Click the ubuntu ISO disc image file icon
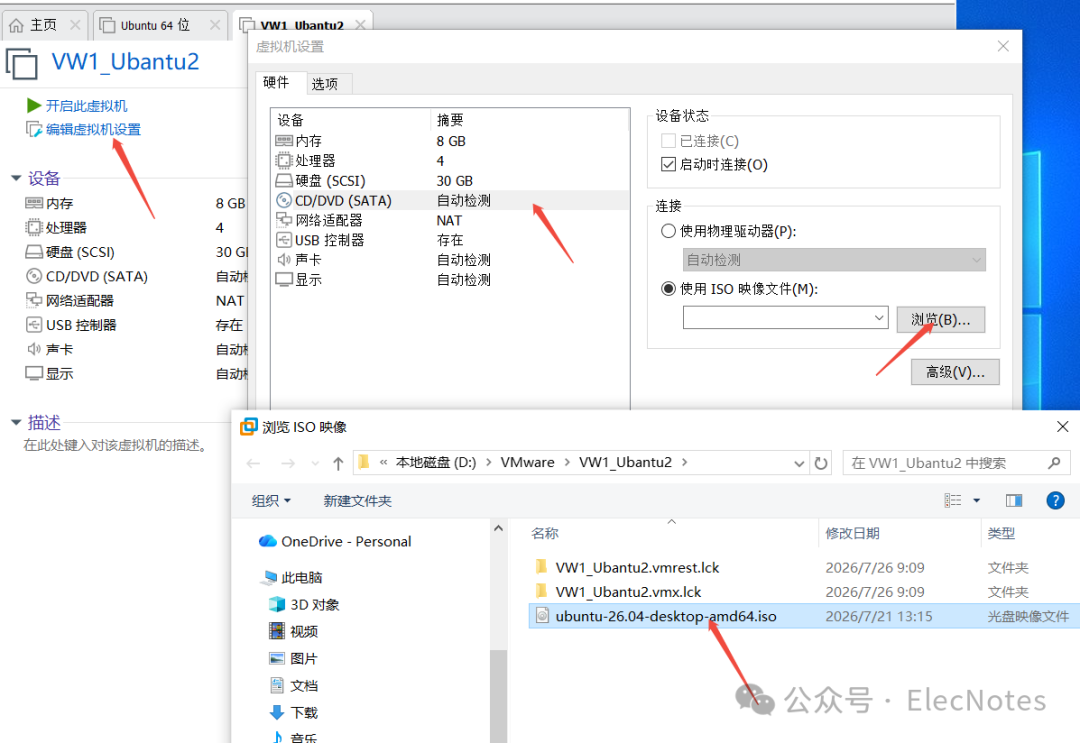 (543, 616)
